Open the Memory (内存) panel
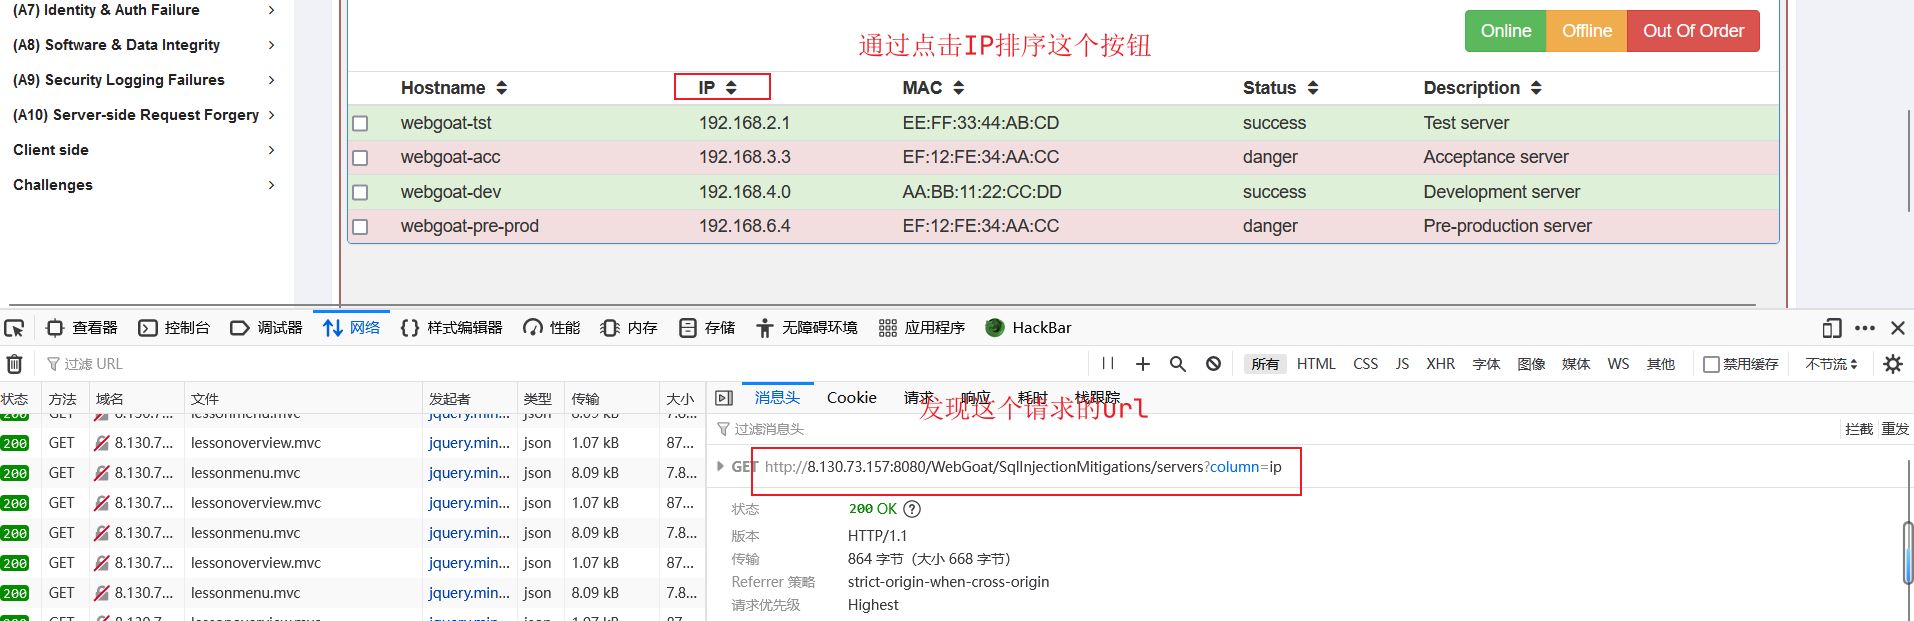The height and width of the screenshot is (621, 1914). (629, 328)
